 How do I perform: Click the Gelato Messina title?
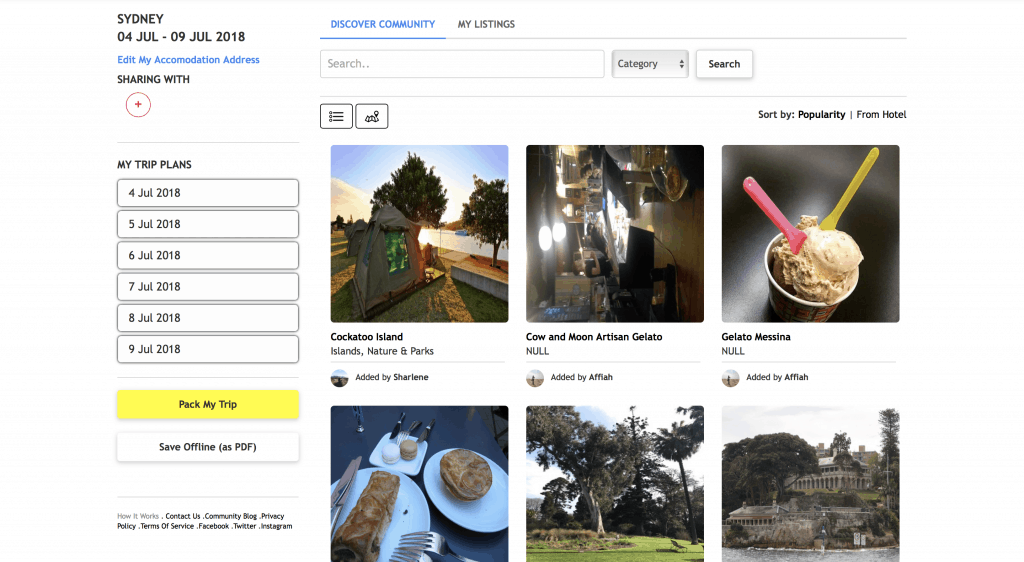coord(756,337)
